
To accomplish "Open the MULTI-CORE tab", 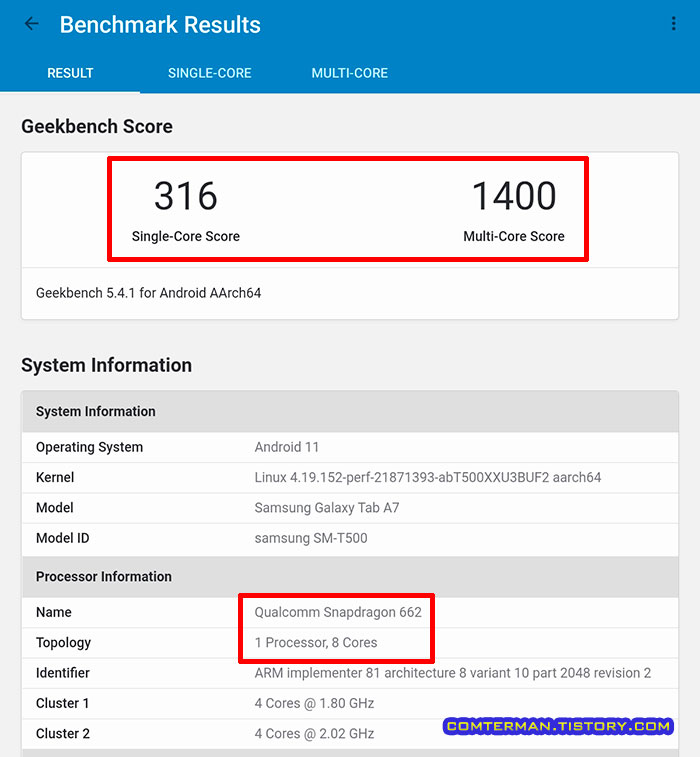I will [x=350, y=73].
